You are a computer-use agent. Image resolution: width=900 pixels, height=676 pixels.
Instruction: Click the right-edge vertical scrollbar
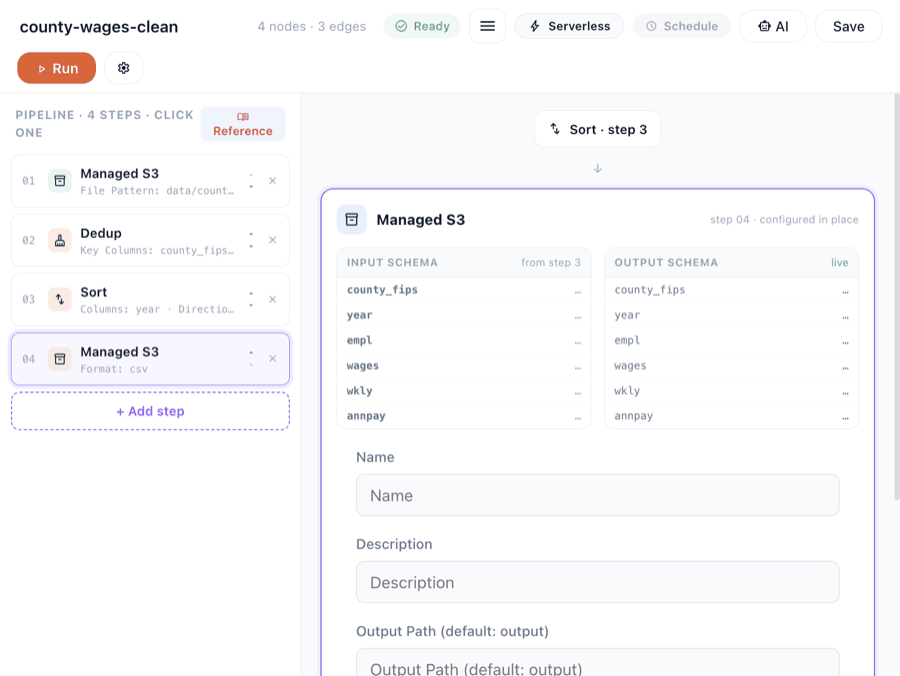(897, 296)
